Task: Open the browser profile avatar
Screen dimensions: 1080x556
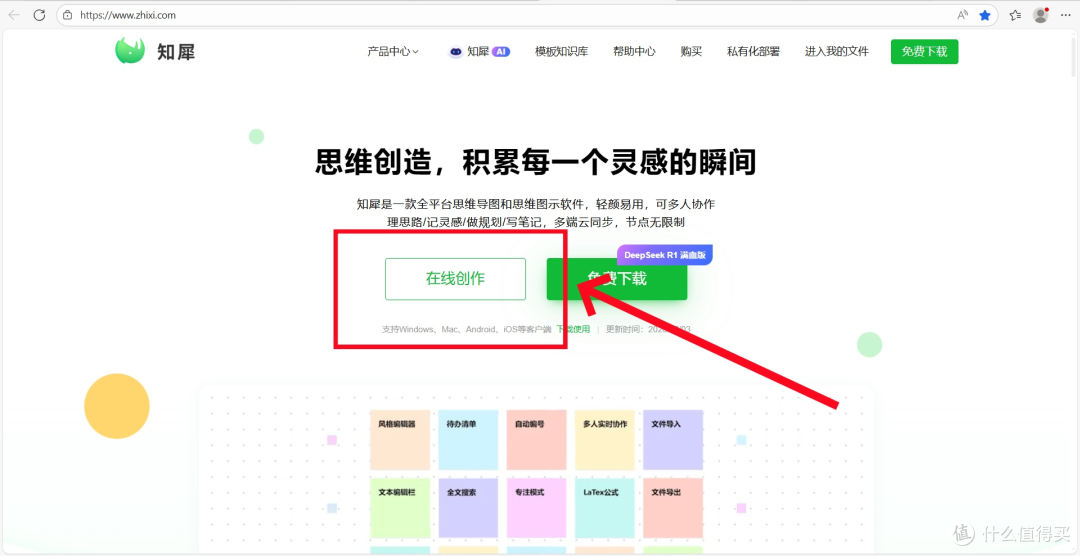Action: pyautogui.click(x=1041, y=14)
